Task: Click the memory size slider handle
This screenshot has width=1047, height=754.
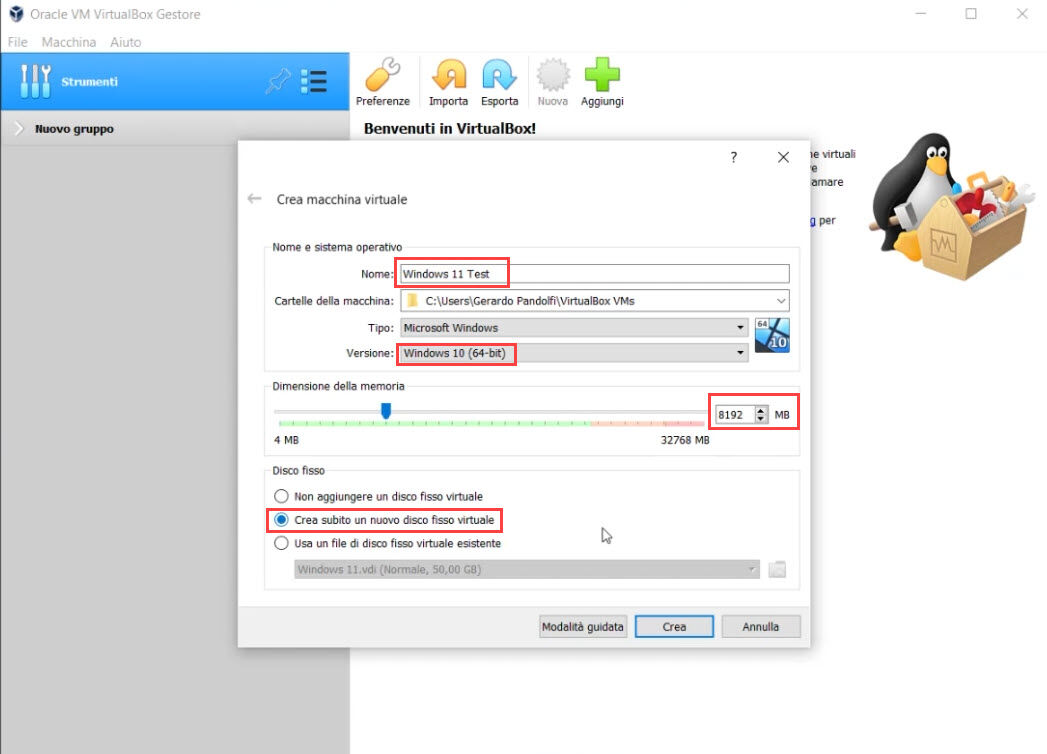Action: pyautogui.click(x=386, y=410)
